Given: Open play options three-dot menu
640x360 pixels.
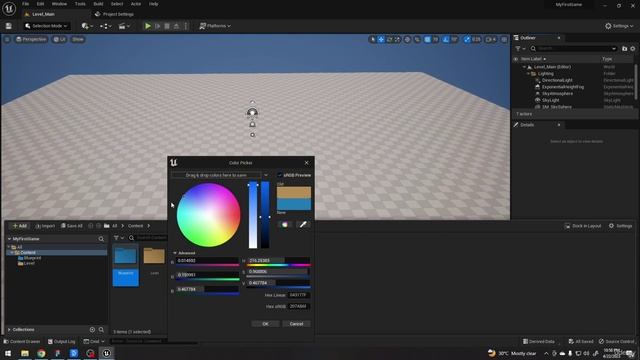Looking at the screenshot, I should [186, 26].
